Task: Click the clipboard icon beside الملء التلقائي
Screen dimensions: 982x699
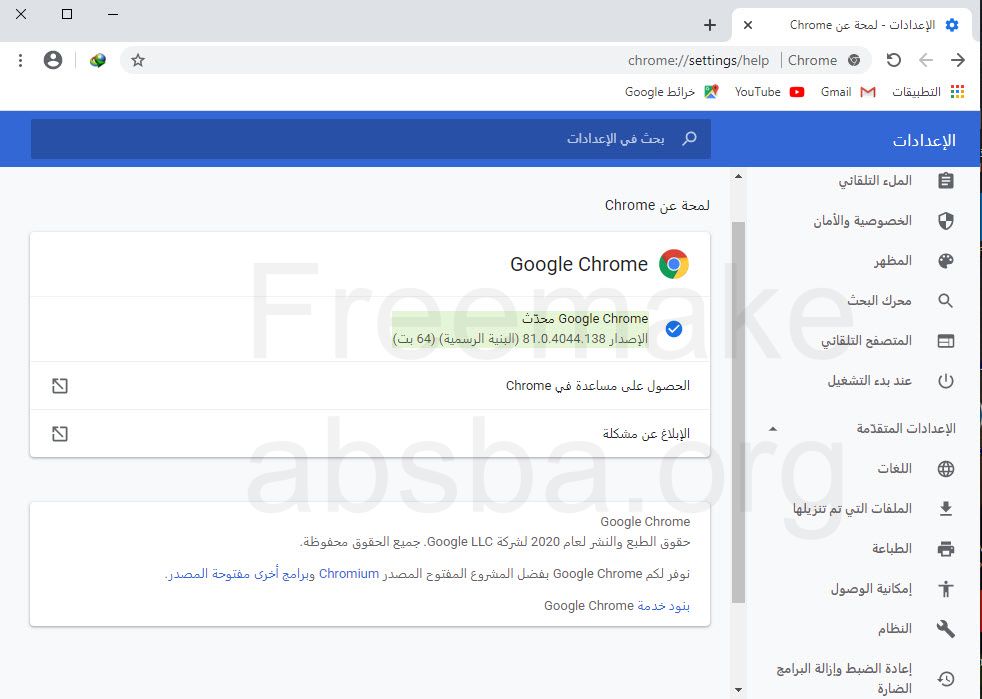Action: click(x=946, y=181)
